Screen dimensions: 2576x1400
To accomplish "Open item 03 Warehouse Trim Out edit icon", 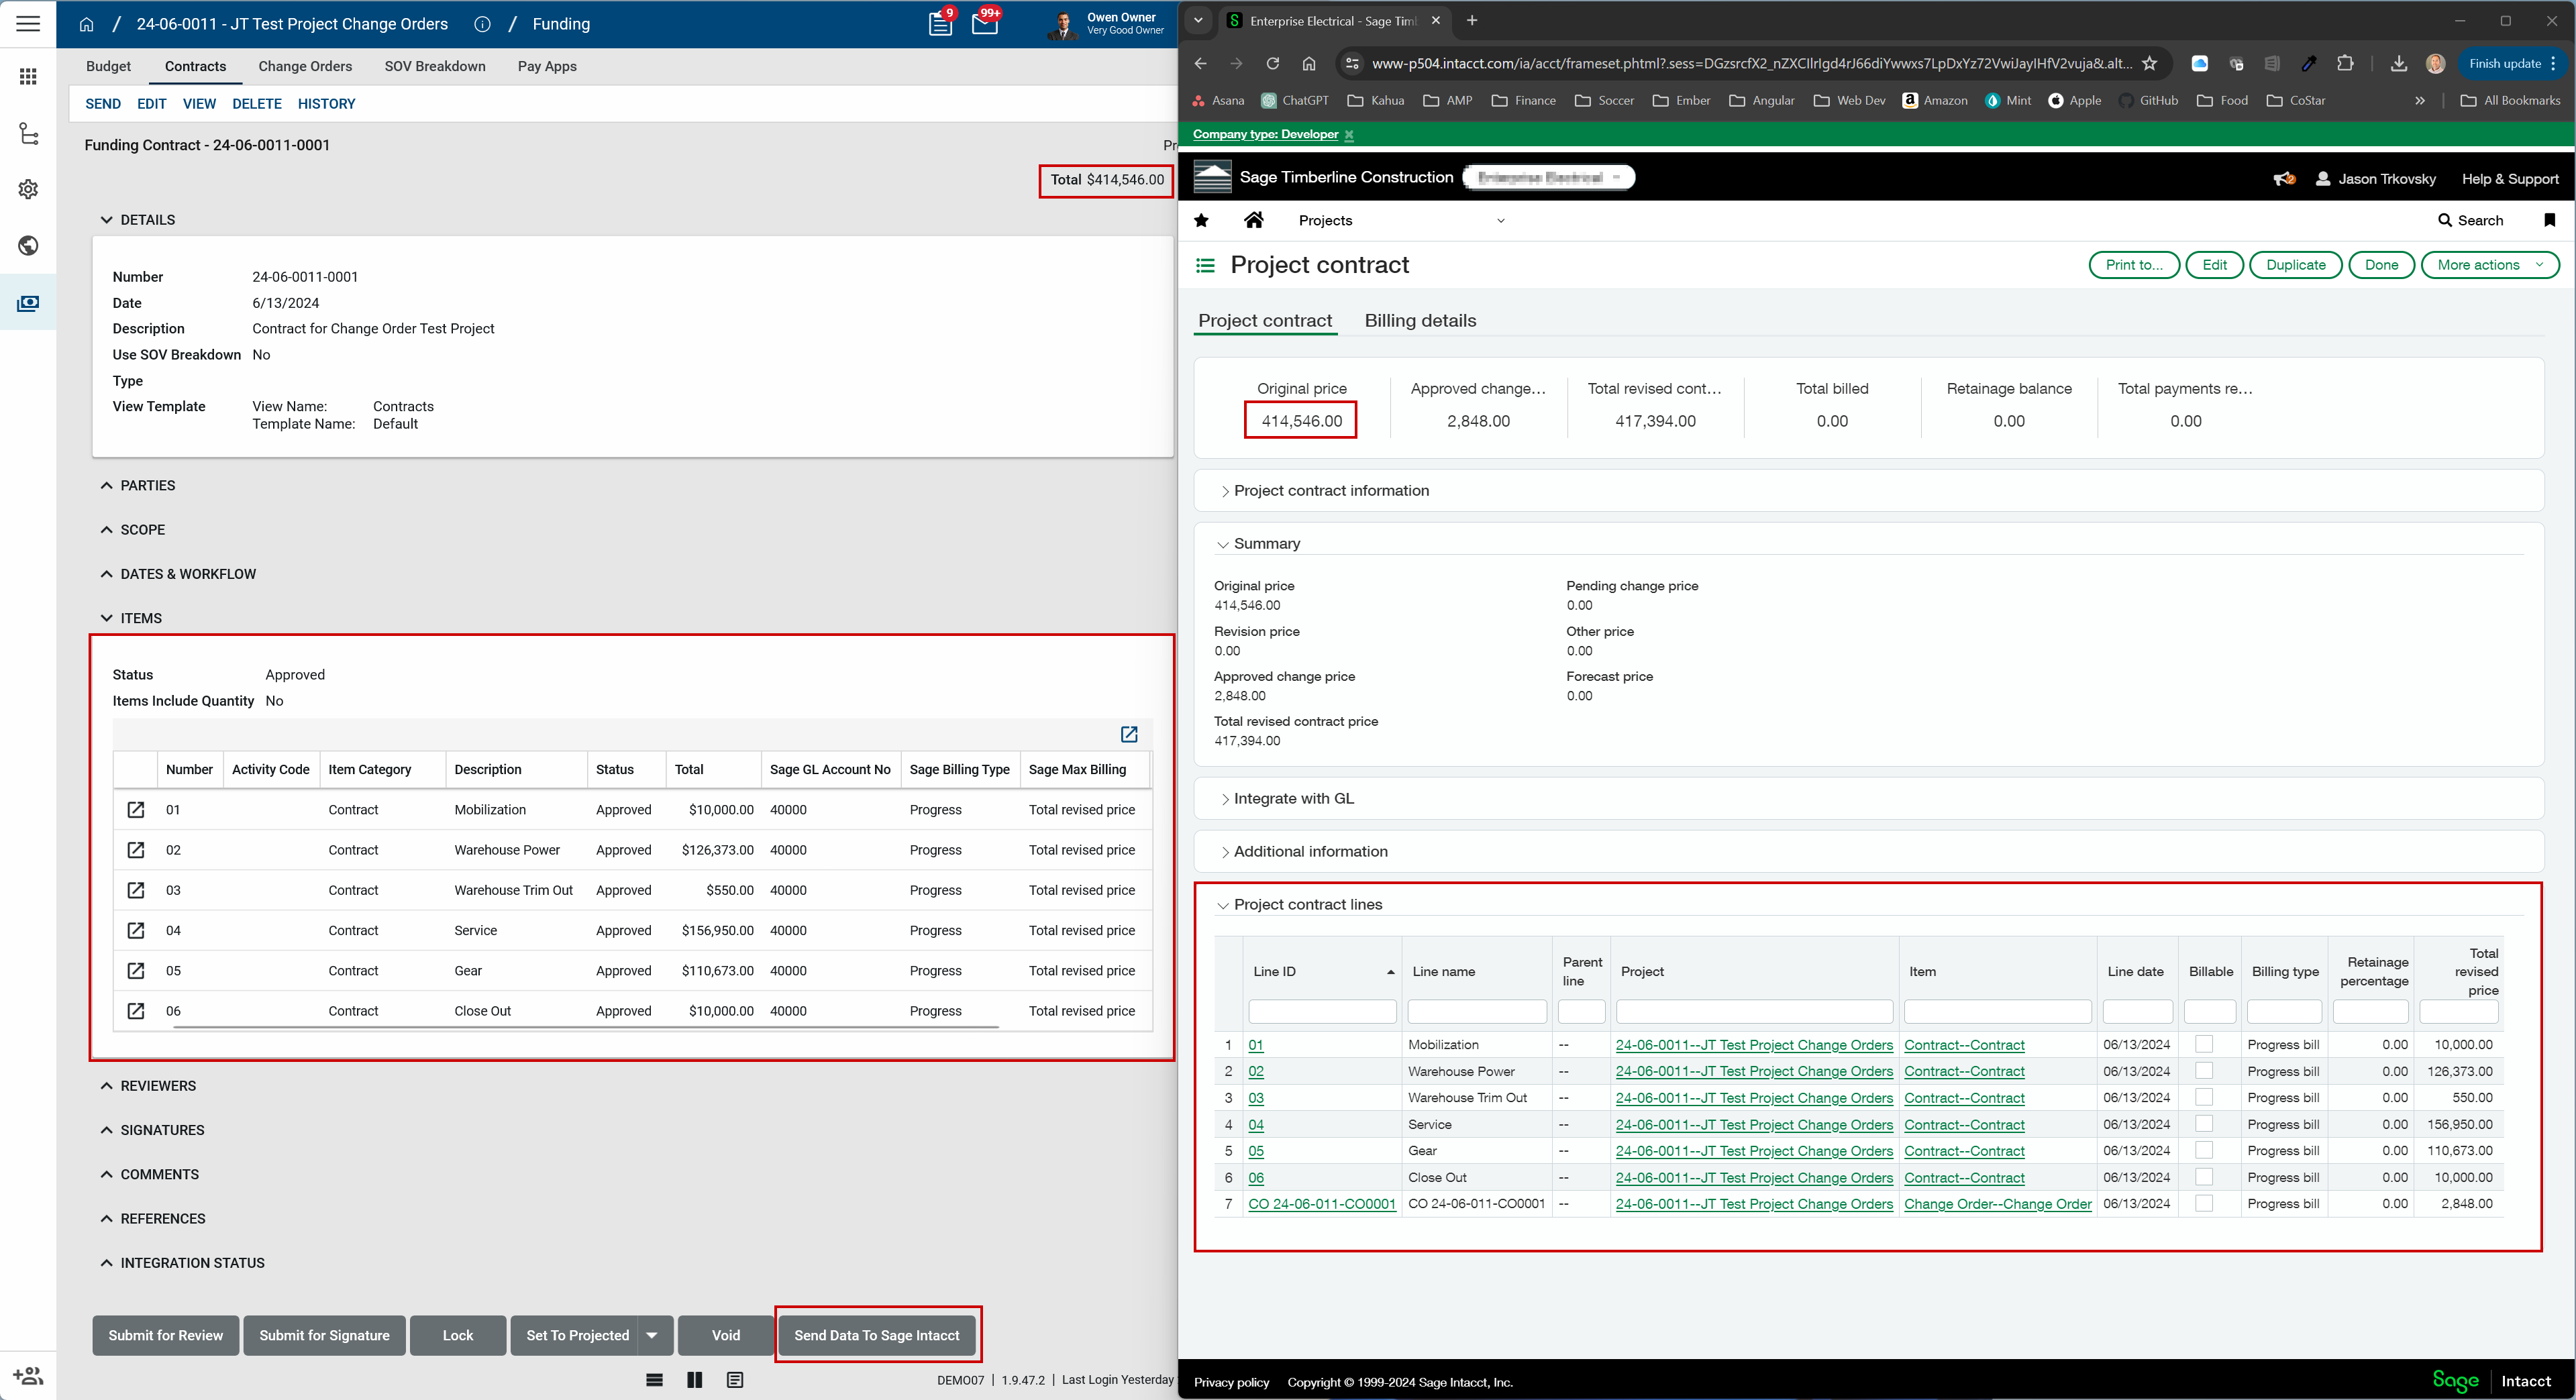I will 136,890.
